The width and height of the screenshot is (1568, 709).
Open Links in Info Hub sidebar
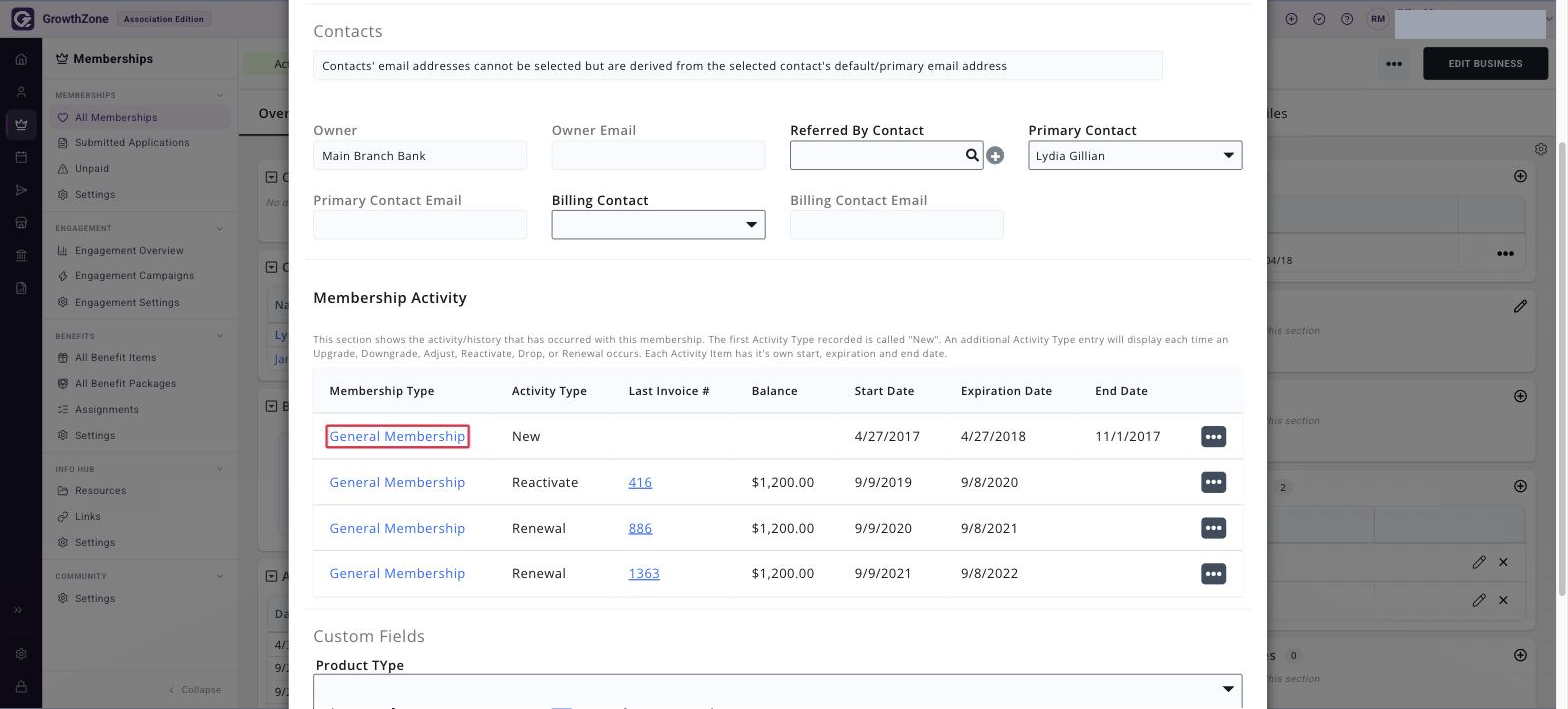[x=88, y=517]
